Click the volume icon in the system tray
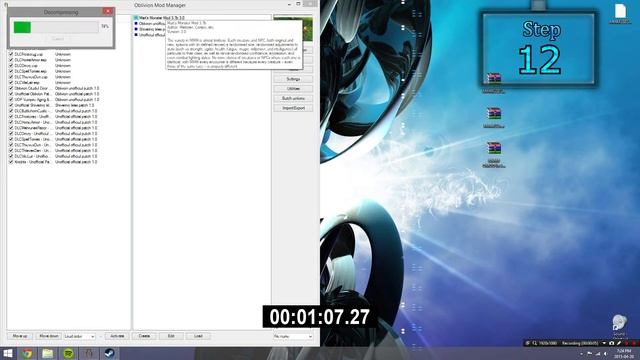The height and width of the screenshot is (360, 640). coord(605,353)
